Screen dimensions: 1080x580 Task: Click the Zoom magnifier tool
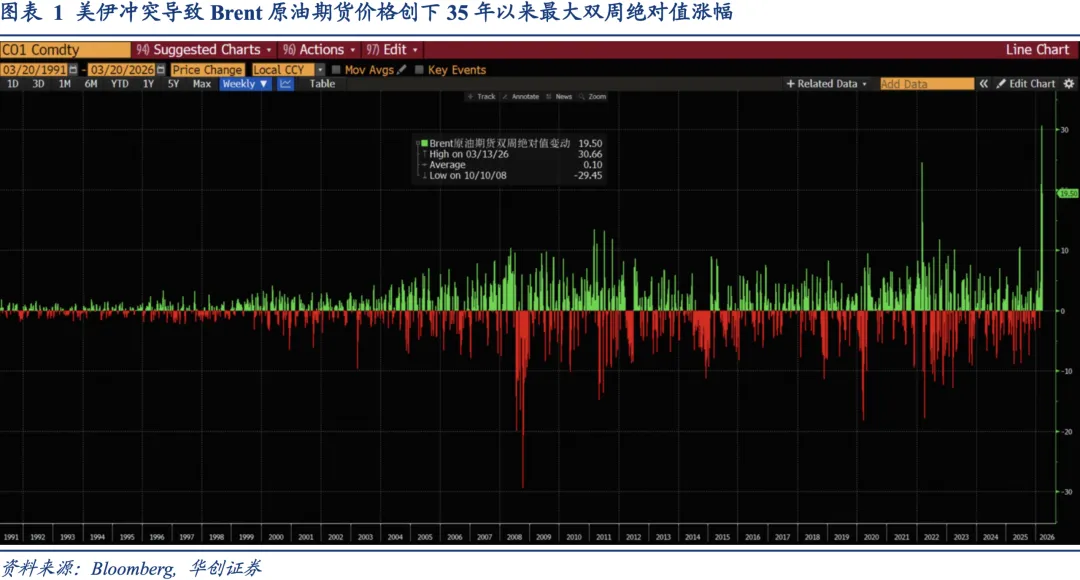(592, 97)
